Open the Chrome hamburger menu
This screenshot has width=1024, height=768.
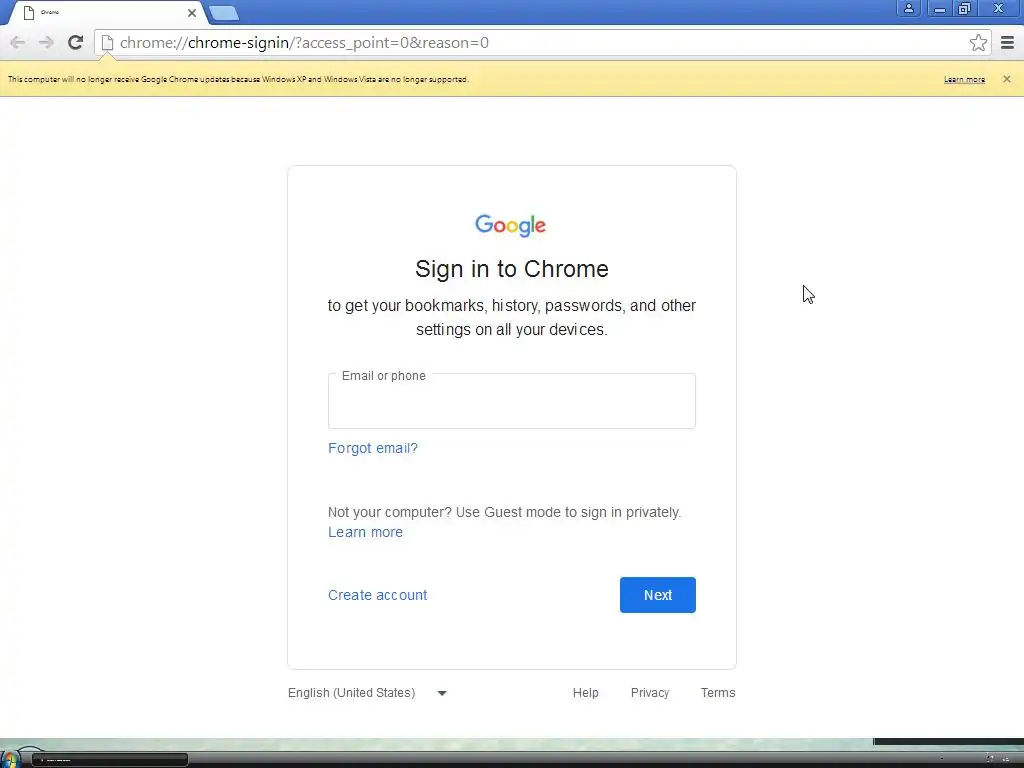click(x=1008, y=42)
